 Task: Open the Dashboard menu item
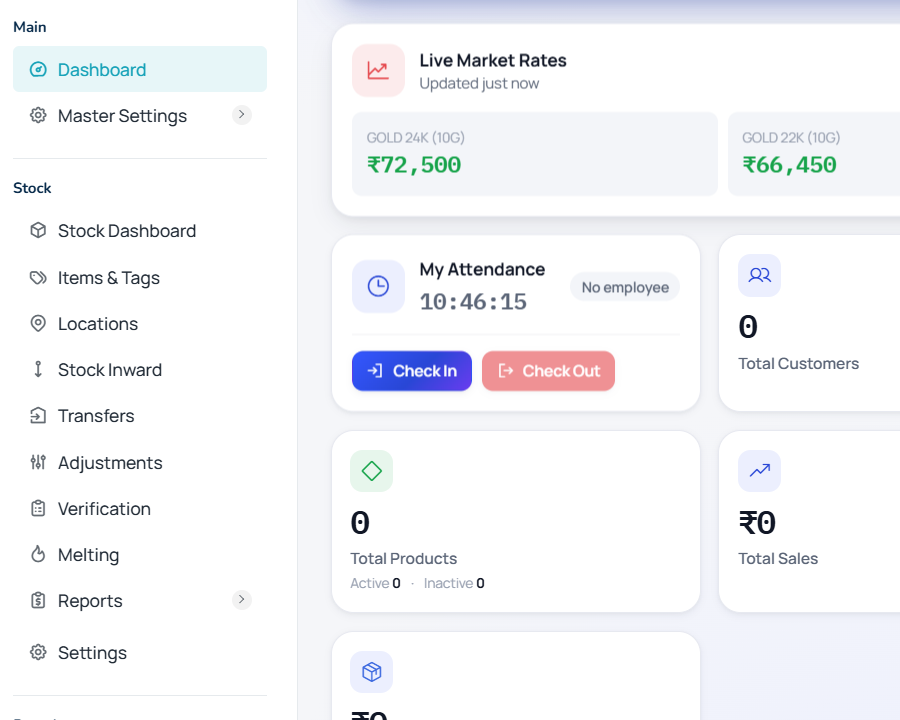point(139,69)
